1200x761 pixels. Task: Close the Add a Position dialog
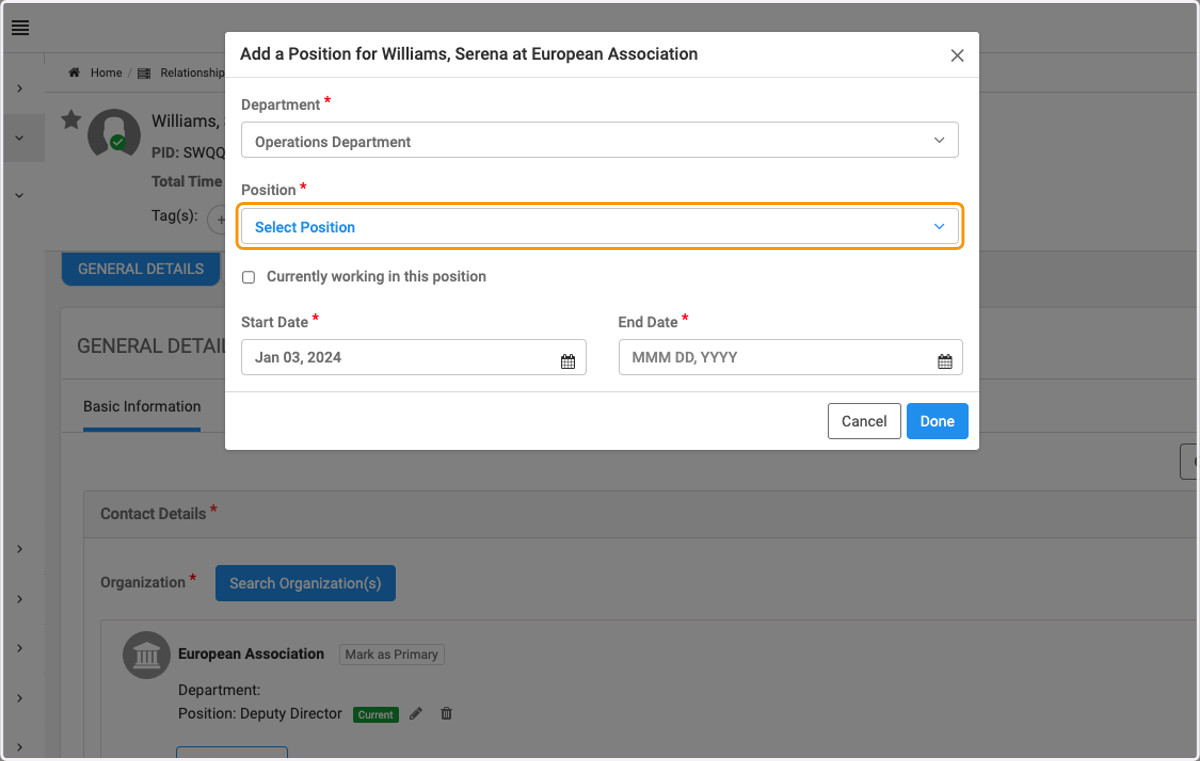click(x=957, y=56)
